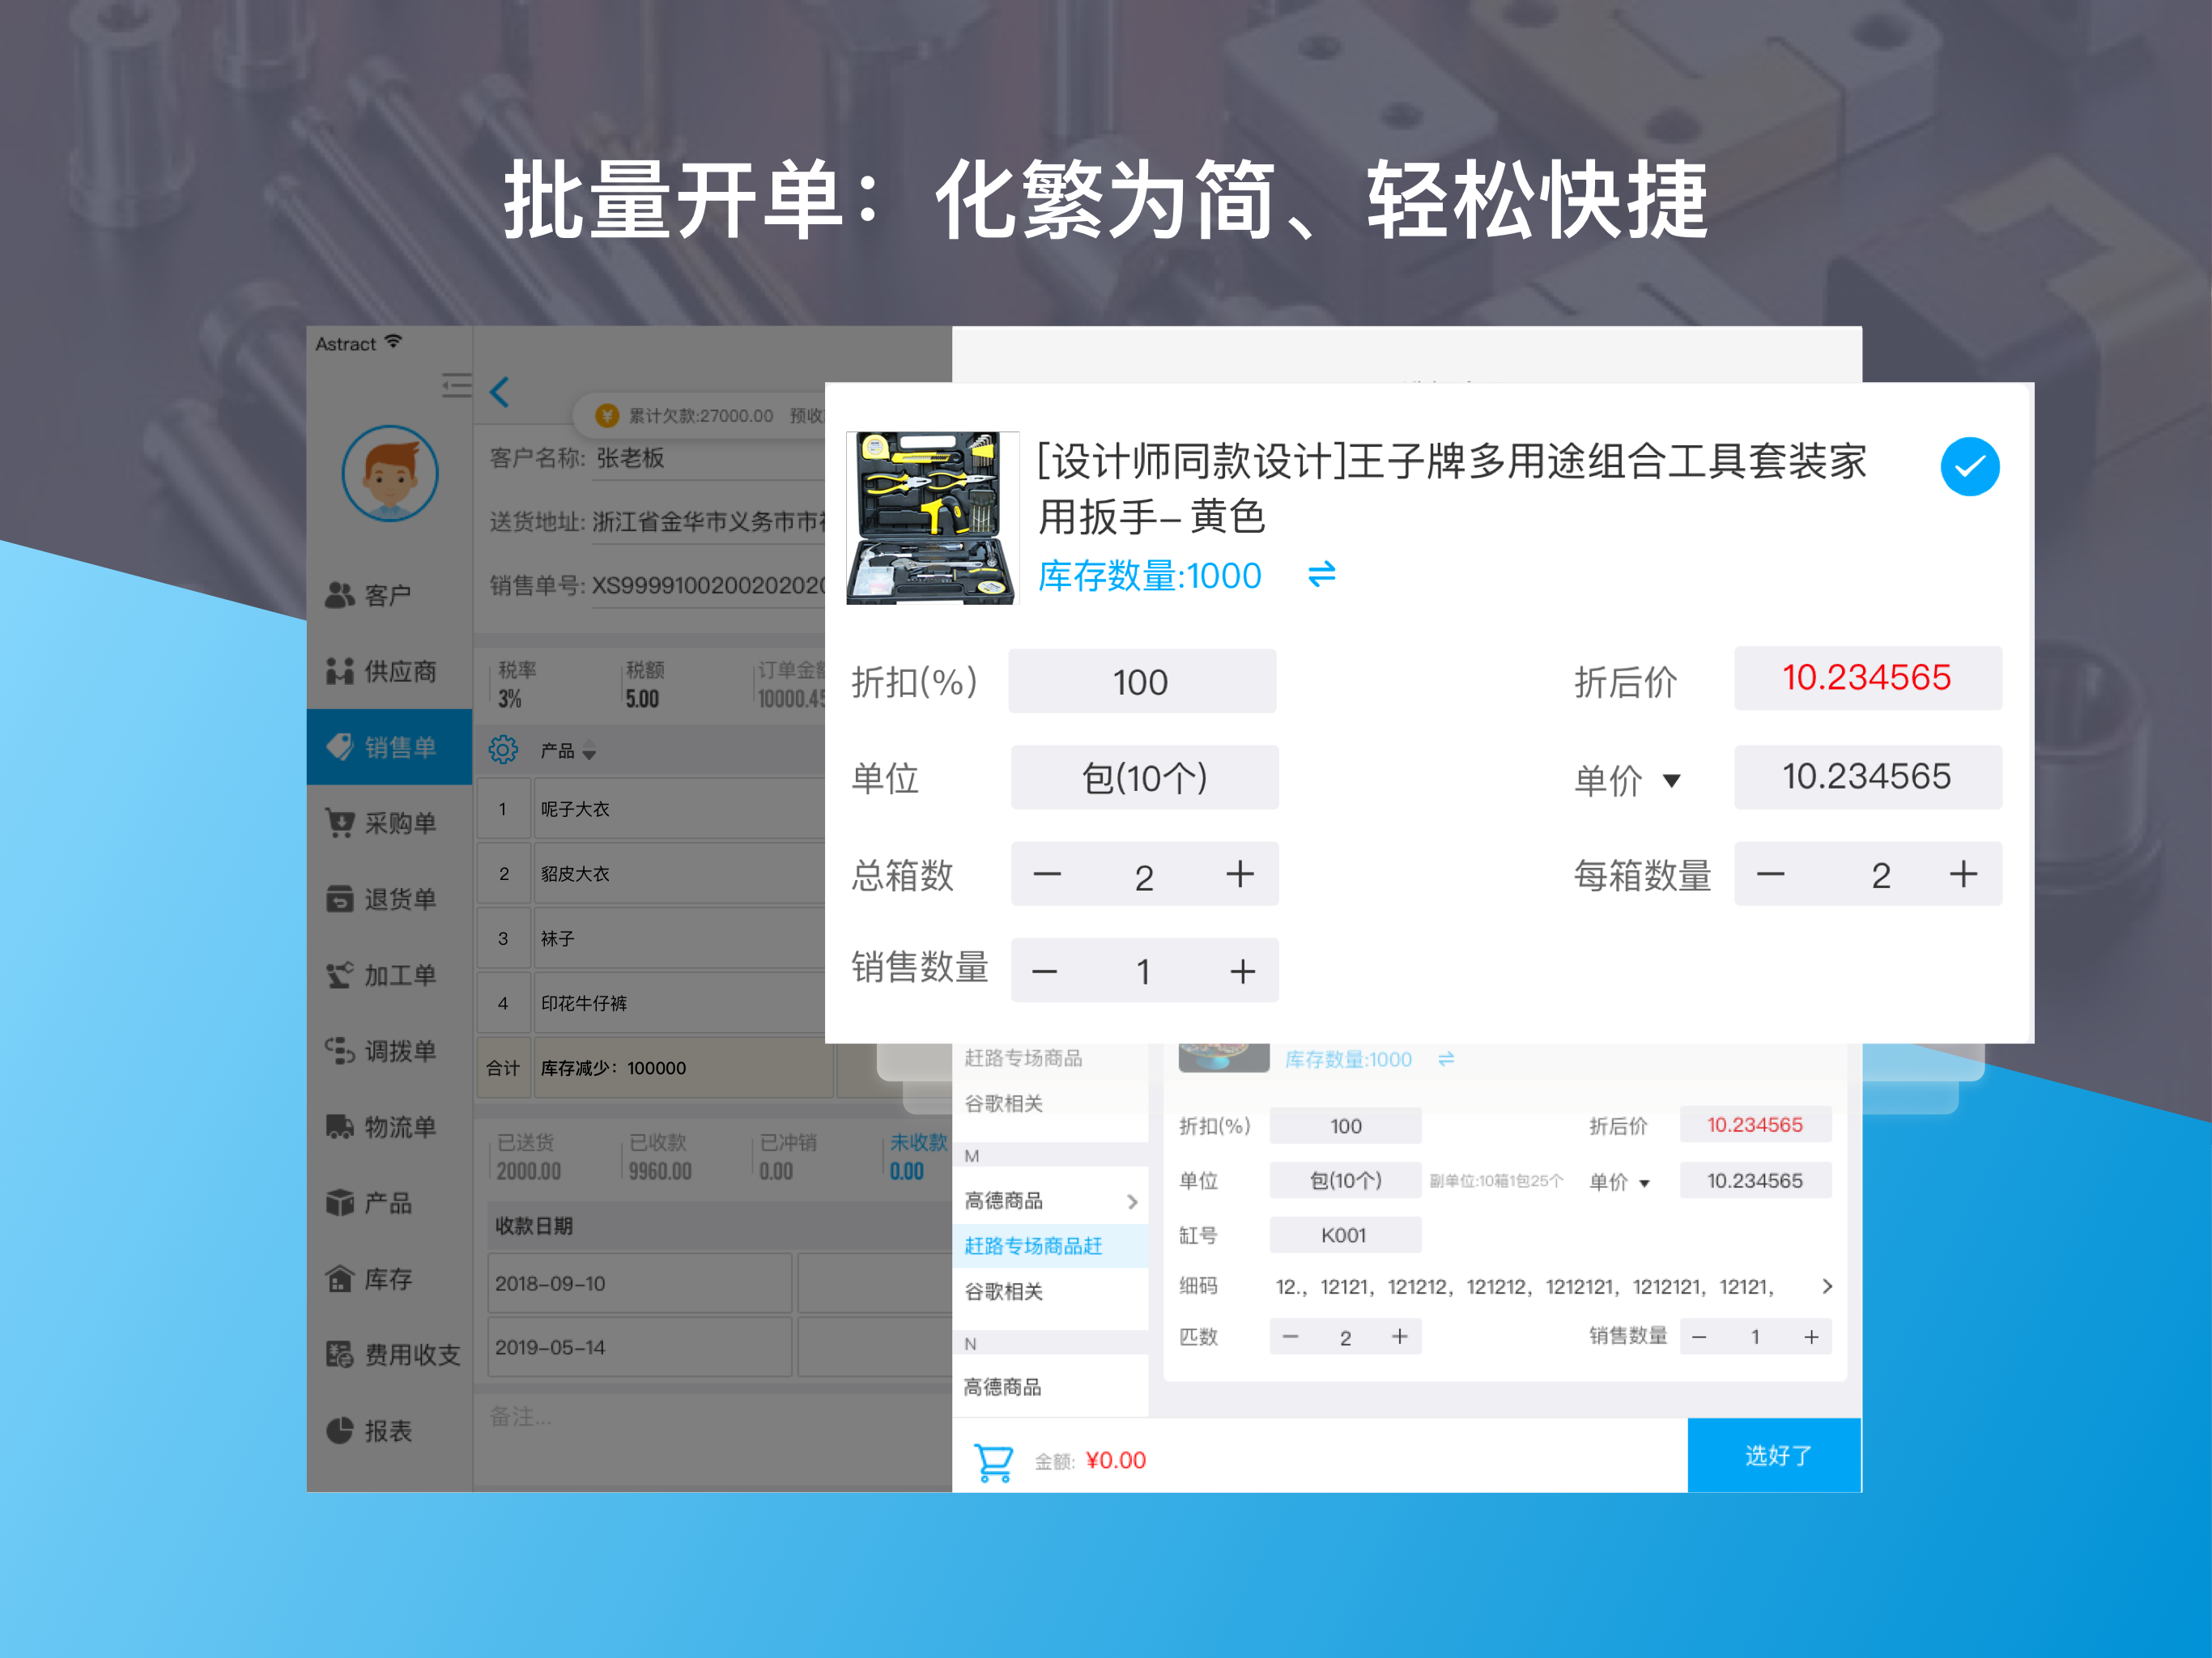Click the toolkit product thumbnail image

[931, 518]
